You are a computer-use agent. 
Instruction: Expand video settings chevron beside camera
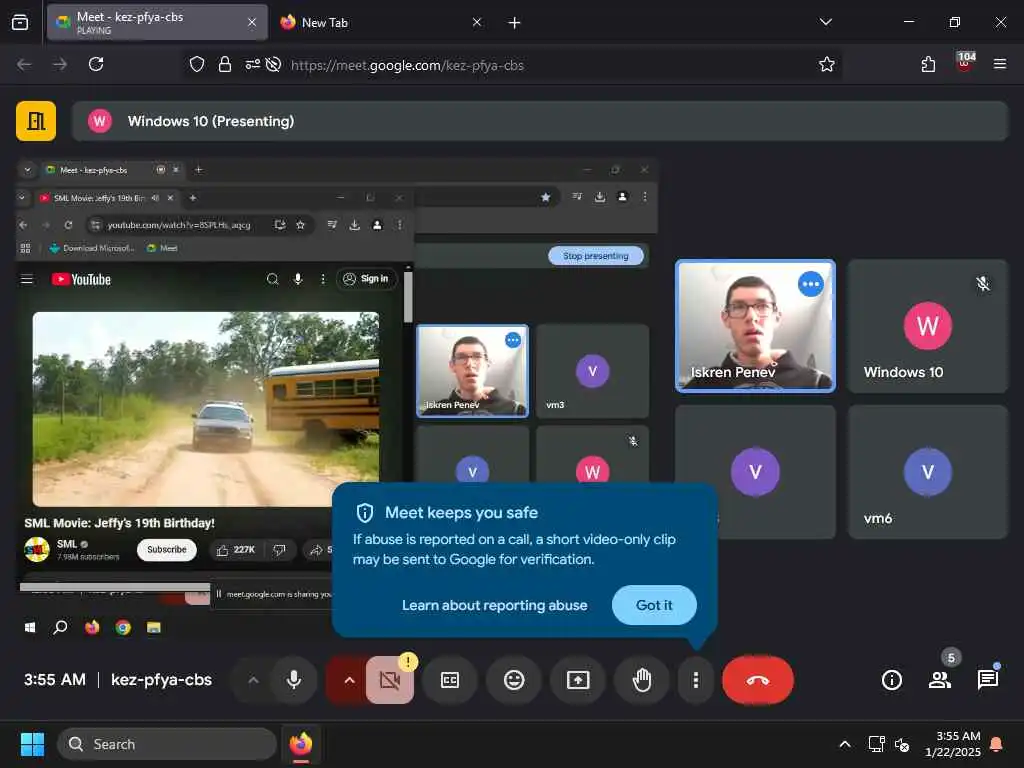click(349, 680)
